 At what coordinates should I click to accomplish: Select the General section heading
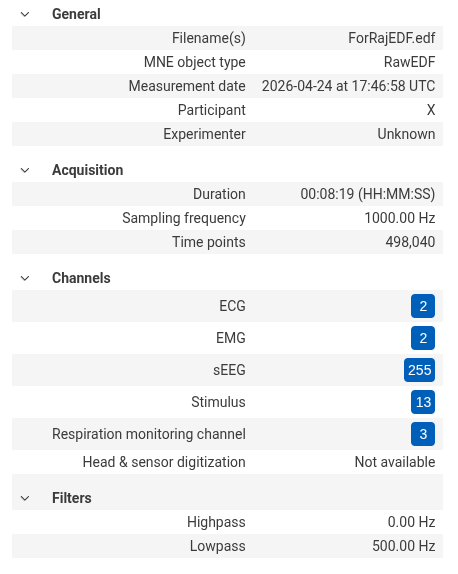click(x=76, y=14)
